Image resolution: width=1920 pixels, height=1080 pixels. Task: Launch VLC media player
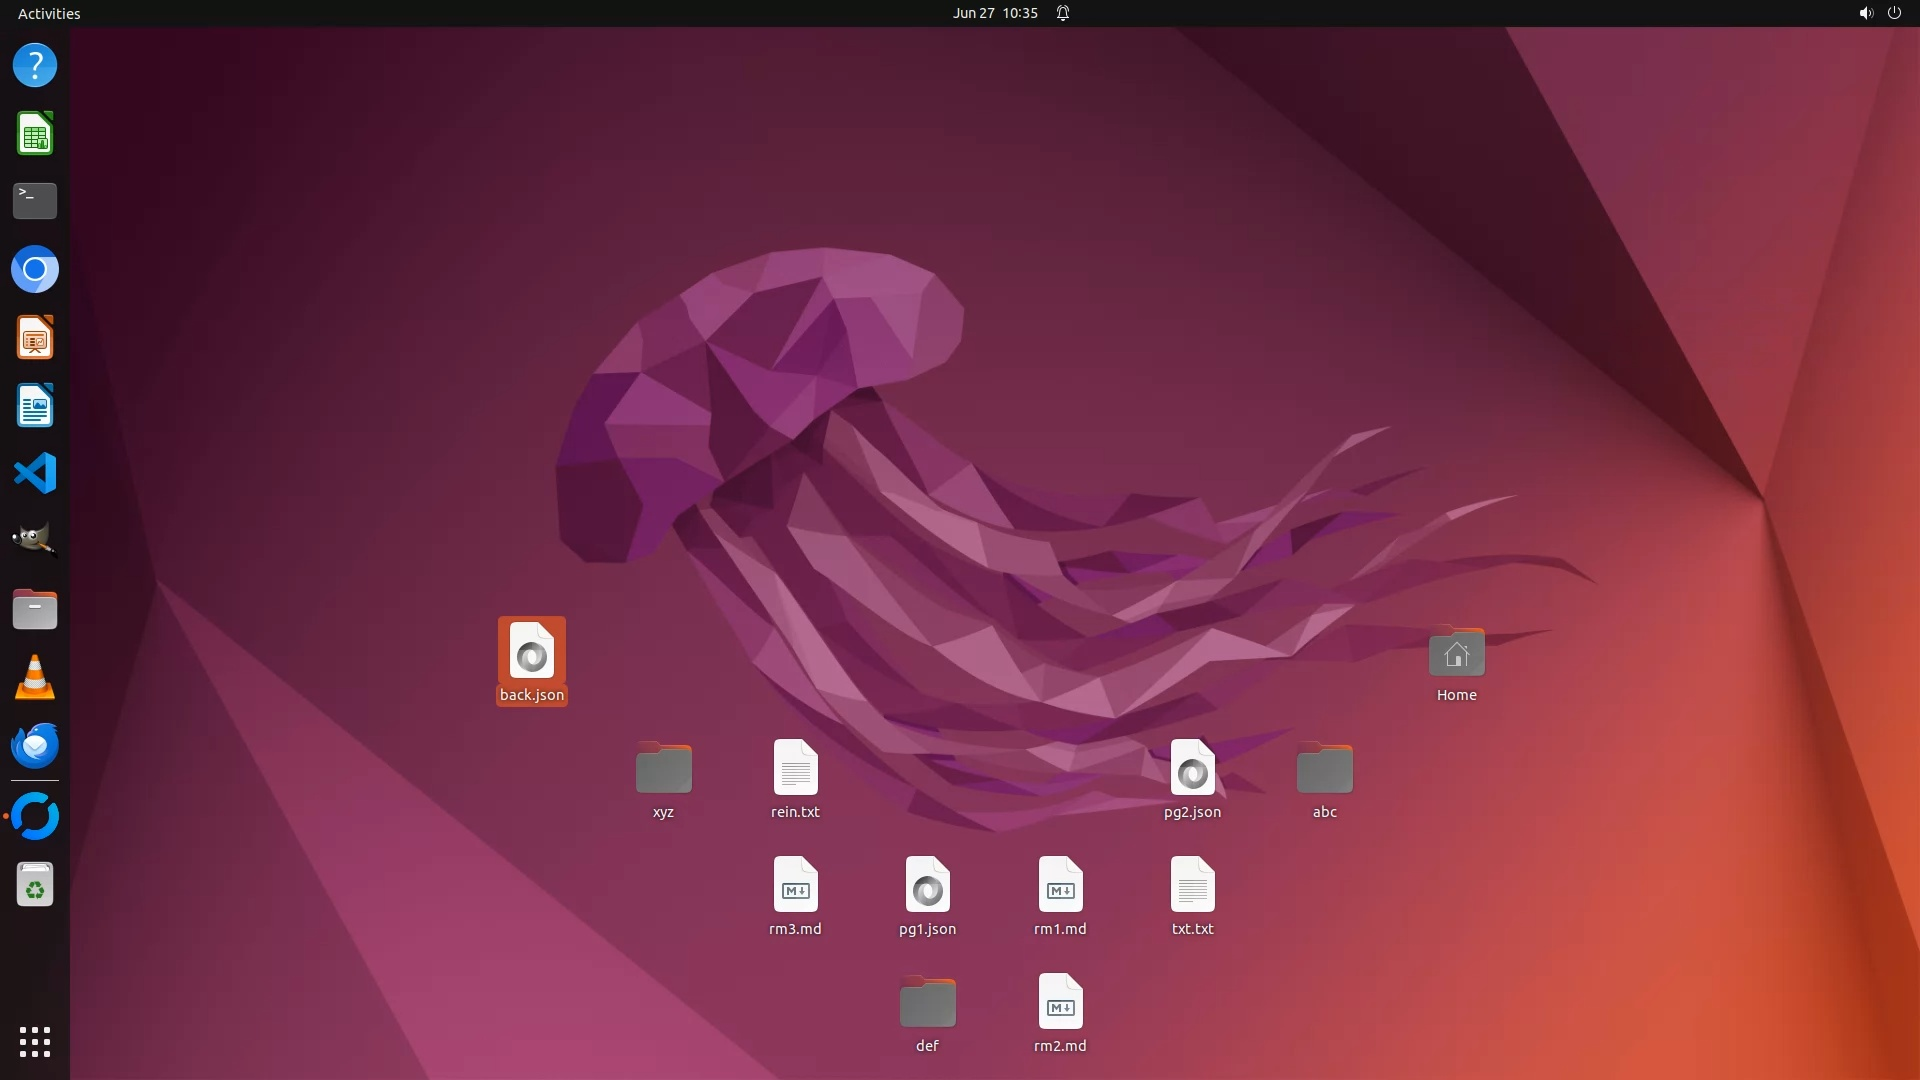(x=35, y=677)
